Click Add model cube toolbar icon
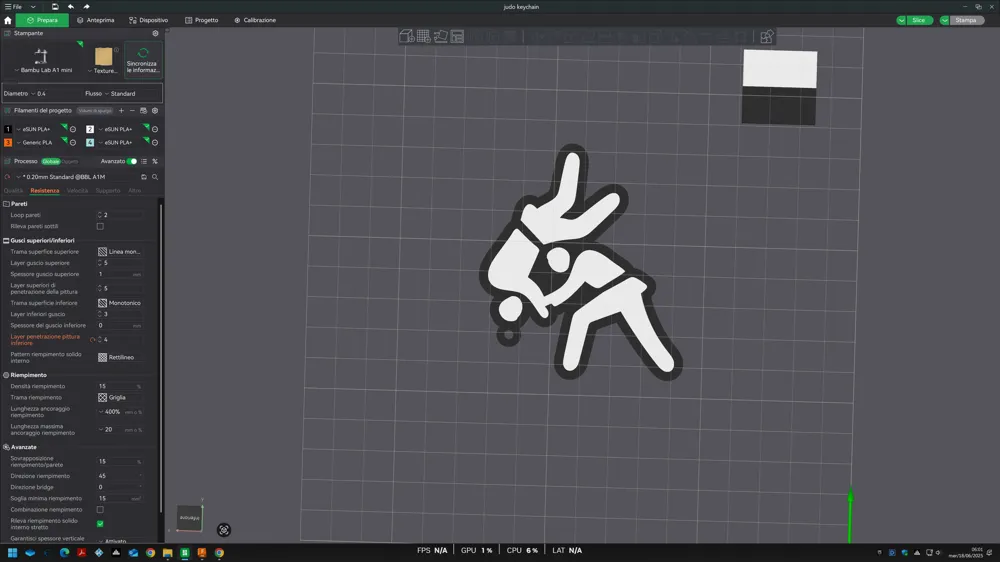 coord(406,36)
